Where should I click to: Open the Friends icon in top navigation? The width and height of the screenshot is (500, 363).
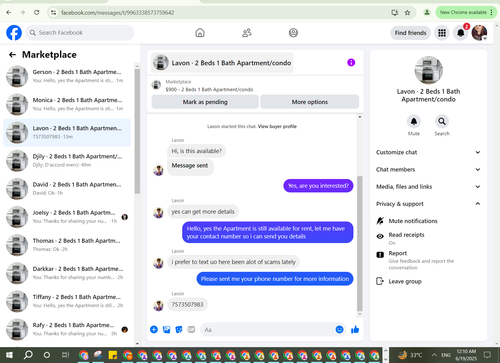click(x=247, y=33)
